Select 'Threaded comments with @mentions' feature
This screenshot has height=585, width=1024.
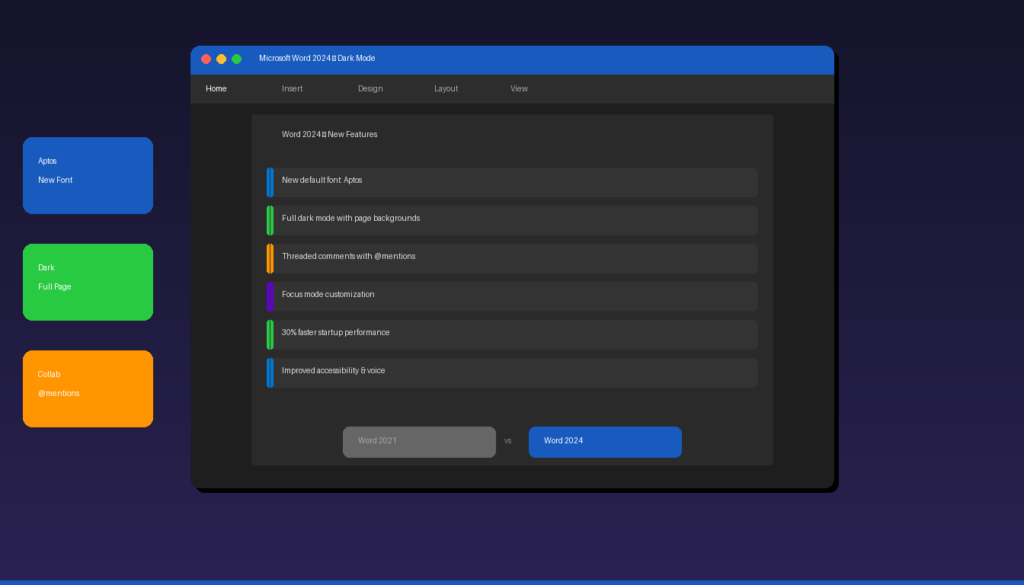(x=512, y=258)
